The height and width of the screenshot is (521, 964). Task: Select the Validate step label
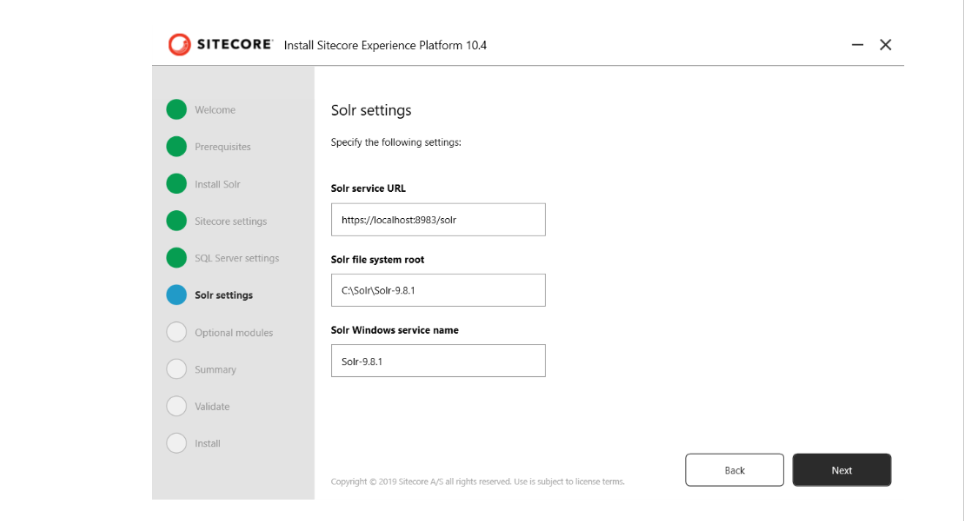click(x=212, y=407)
